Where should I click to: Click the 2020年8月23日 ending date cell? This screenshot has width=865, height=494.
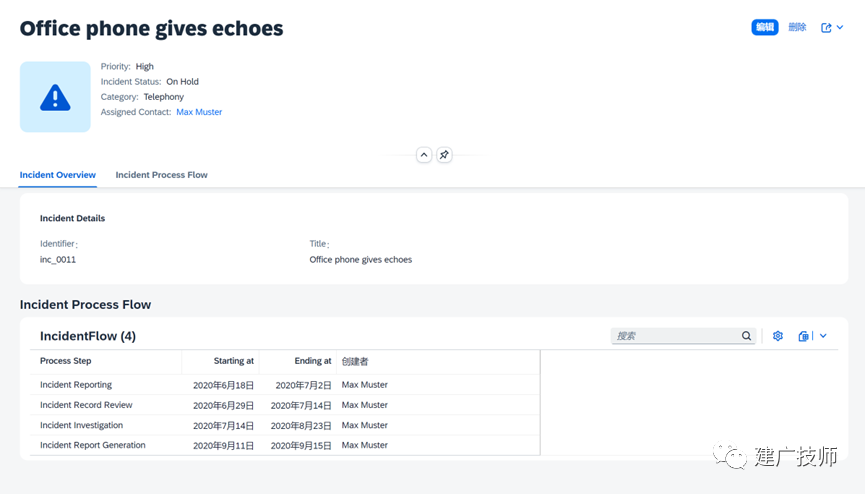(x=301, y=426)
